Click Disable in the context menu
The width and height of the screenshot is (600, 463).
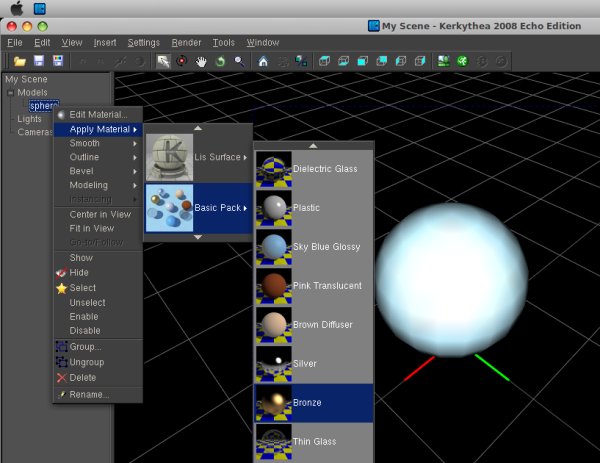[x=85, y=330]
